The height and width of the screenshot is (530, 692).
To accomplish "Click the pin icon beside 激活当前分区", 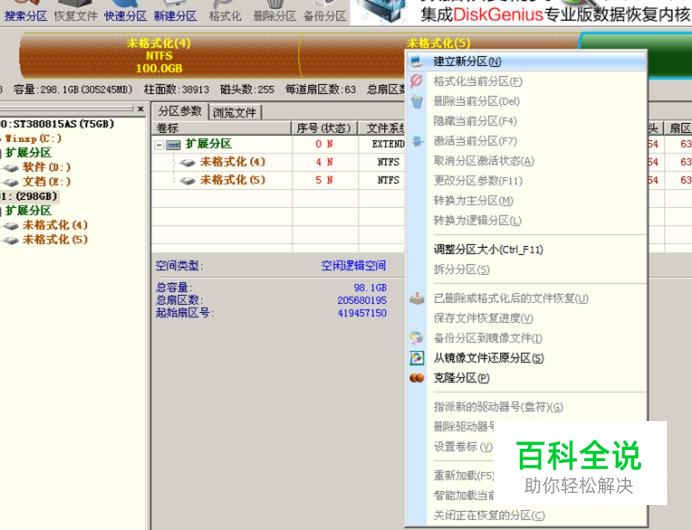I will (x=417, y=141).
